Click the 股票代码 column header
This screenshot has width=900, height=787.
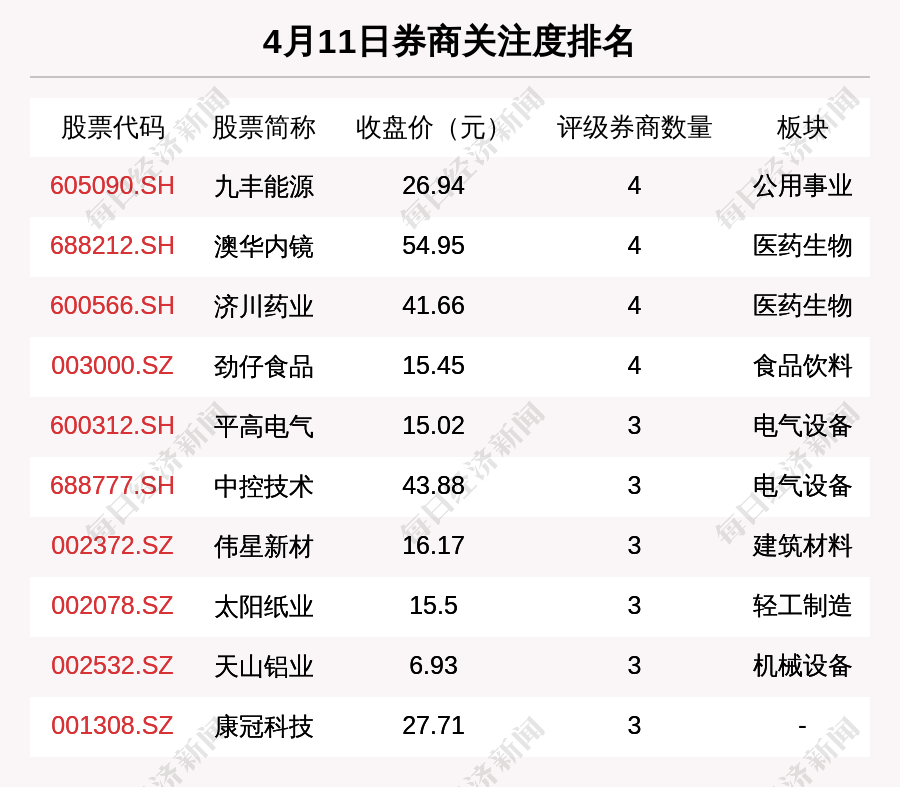[x=113, y=127]
